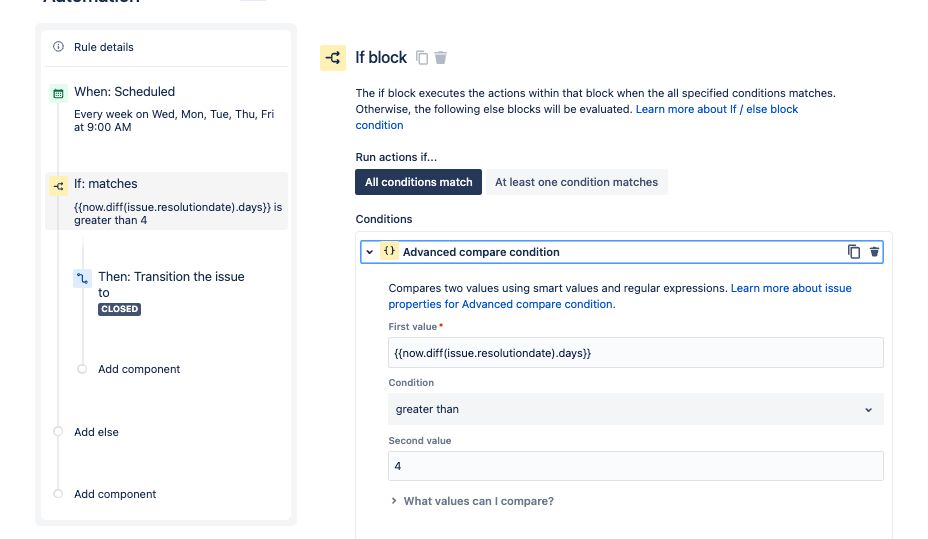Open the When: Scheduled trigger step
The width and height of the screenshot is (928, 539).
click(124, 92)
